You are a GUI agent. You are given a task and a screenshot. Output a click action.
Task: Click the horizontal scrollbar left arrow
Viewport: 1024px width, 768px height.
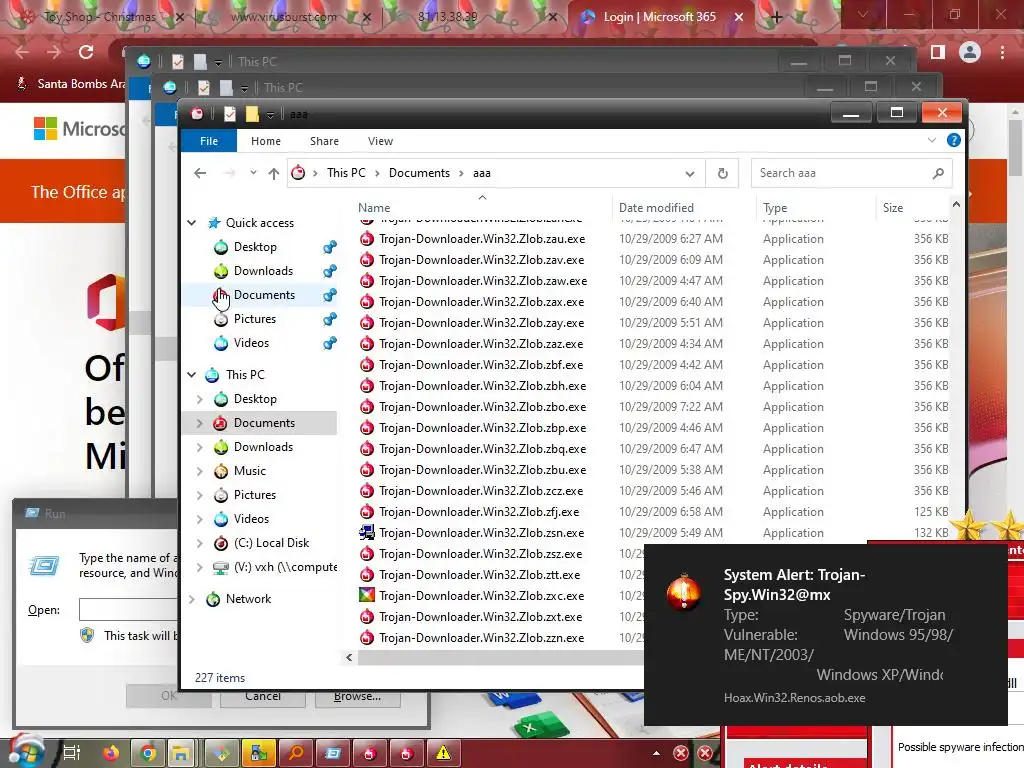349,658
